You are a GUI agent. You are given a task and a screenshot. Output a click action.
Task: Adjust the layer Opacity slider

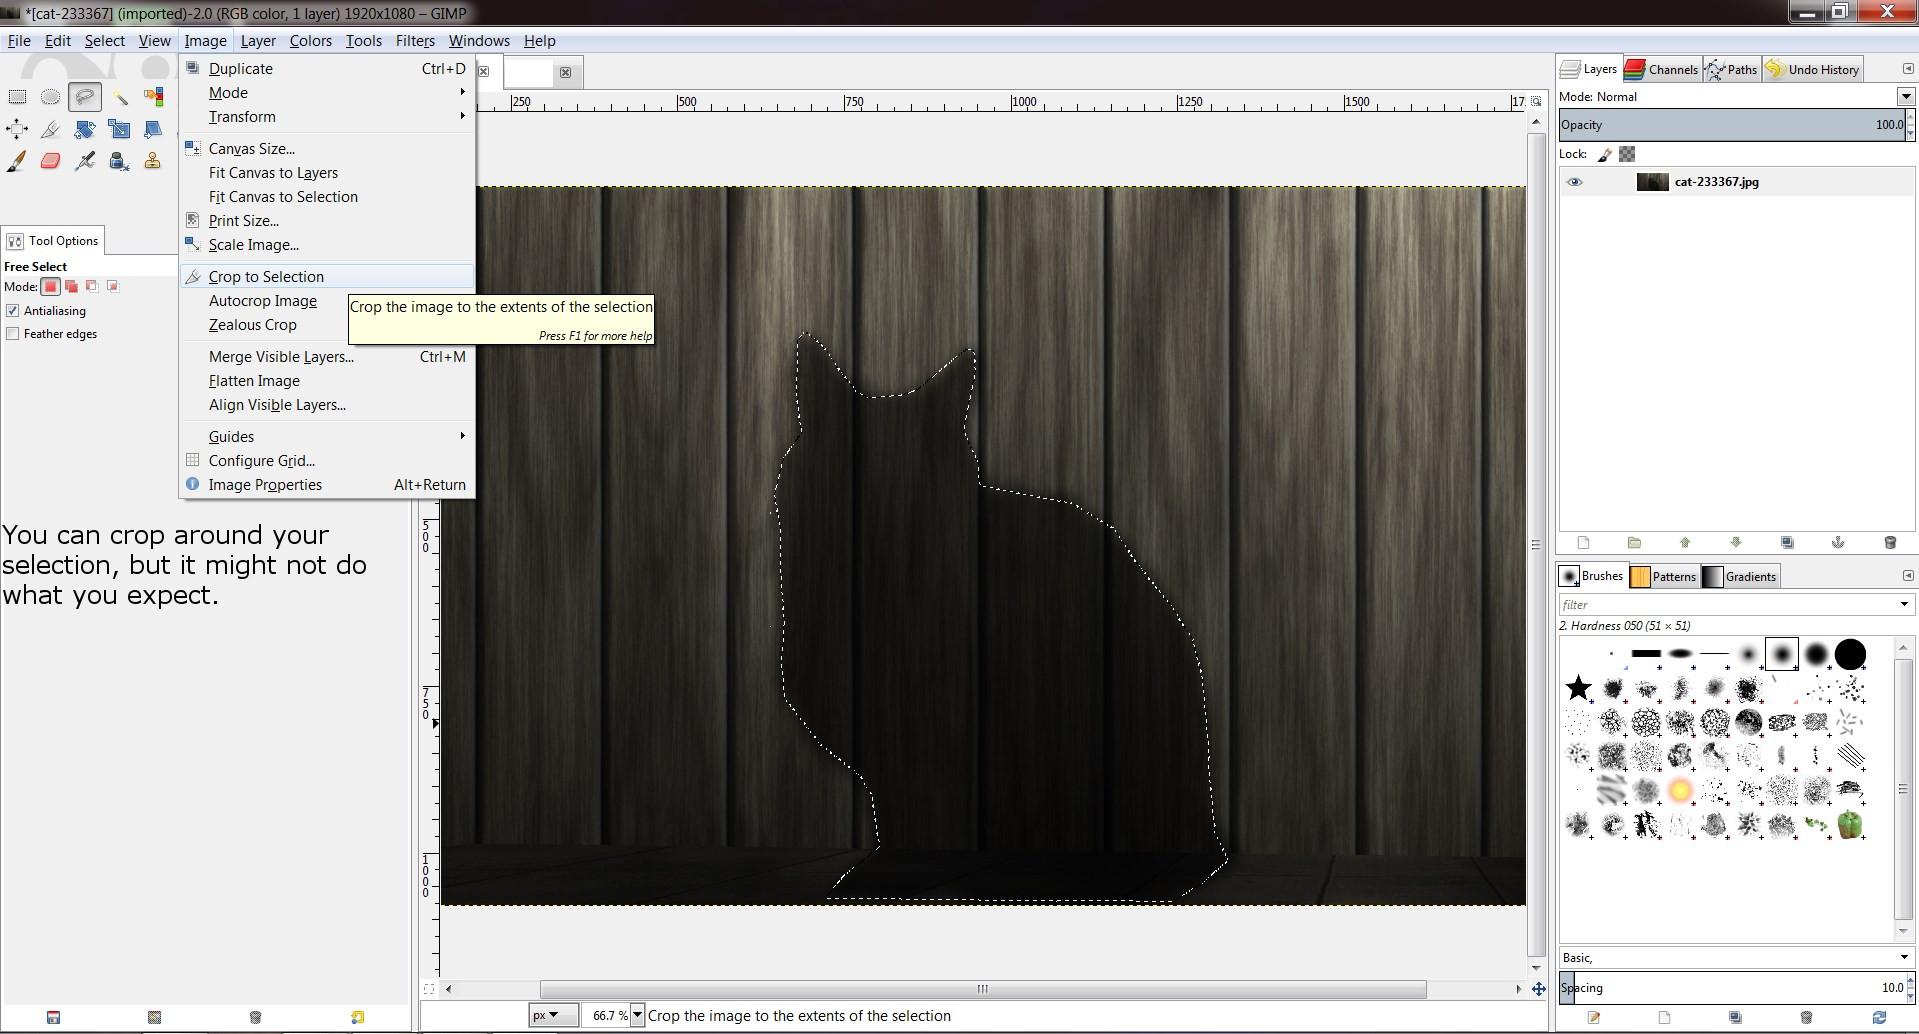tap(1730, 125)
